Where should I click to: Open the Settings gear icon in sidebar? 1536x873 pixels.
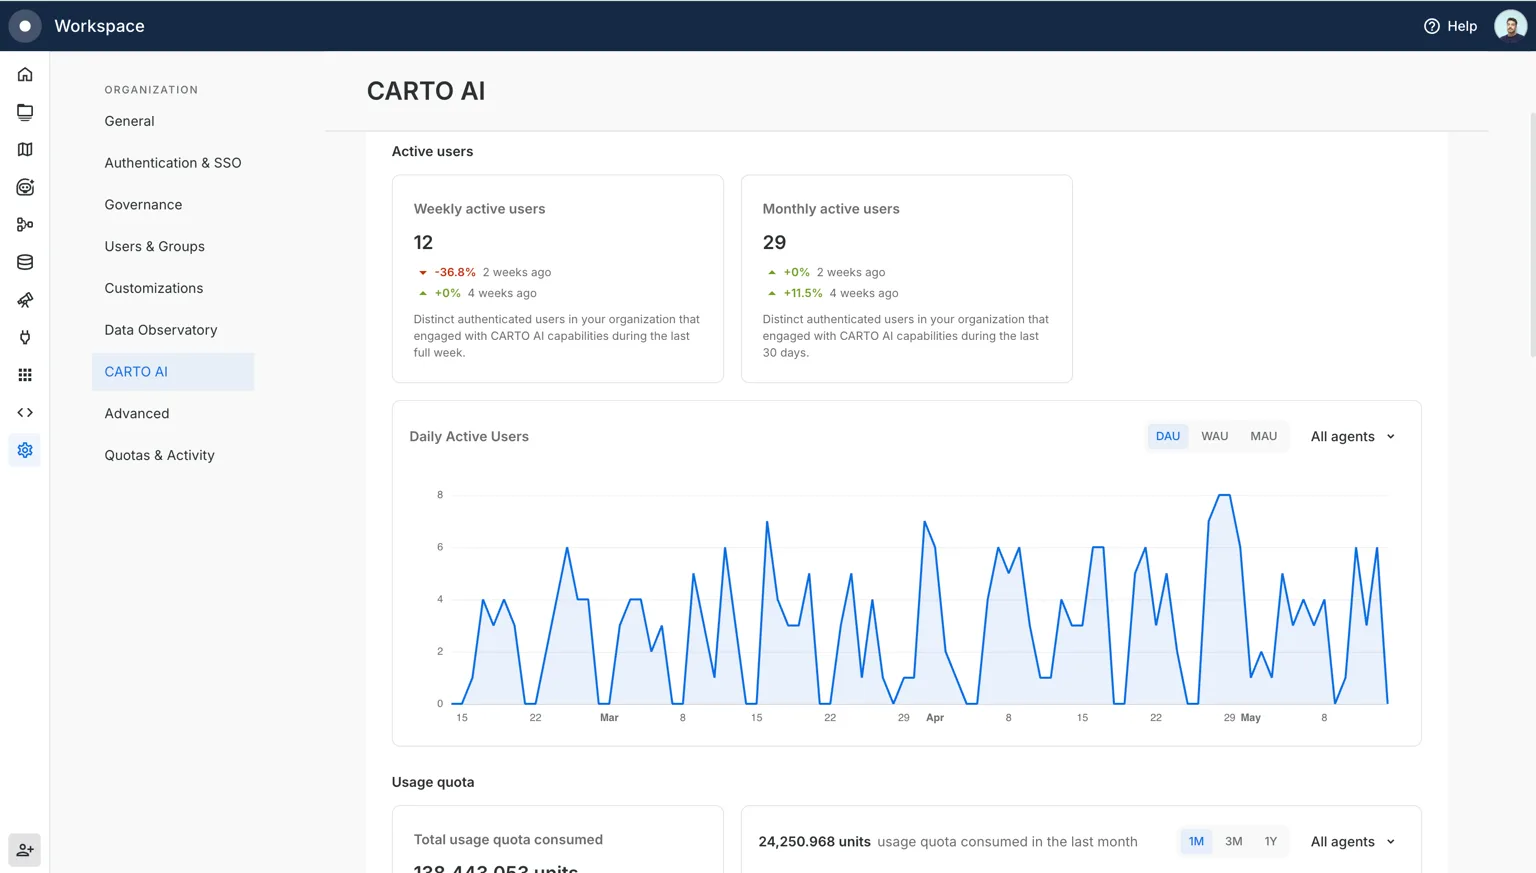(25, 450)
